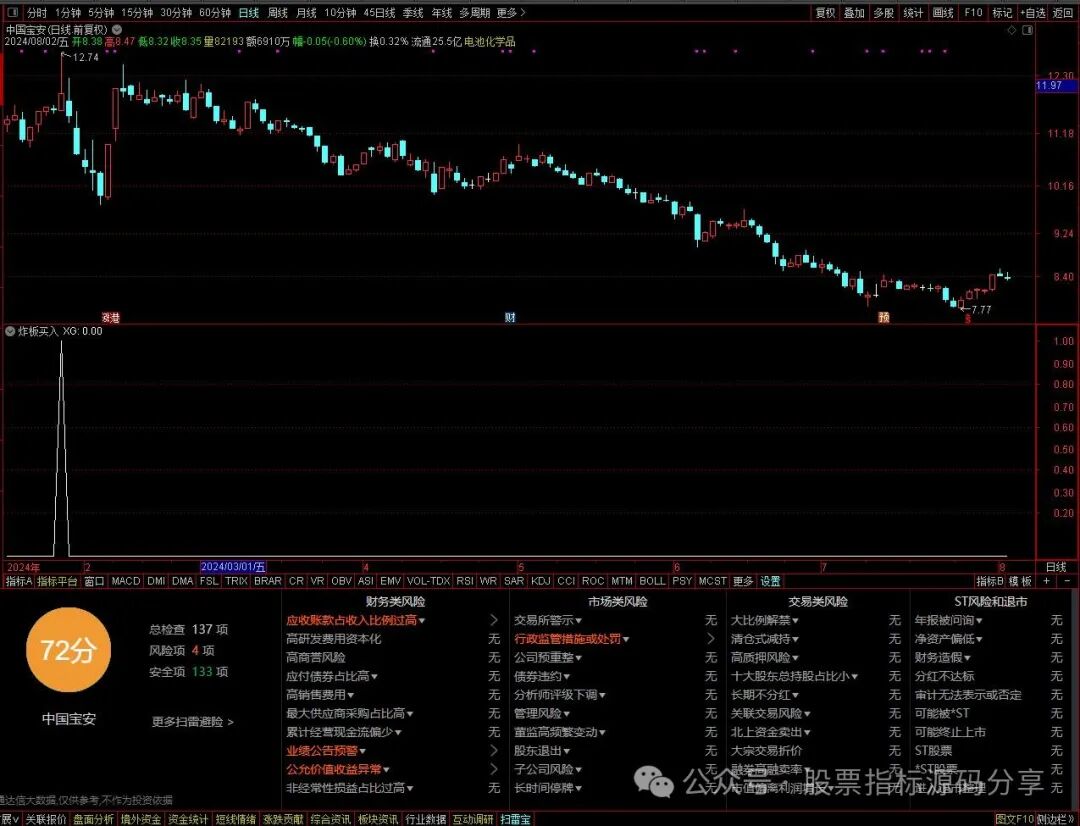Switch to 扫雷宝 bottom tab

[515, 819]
